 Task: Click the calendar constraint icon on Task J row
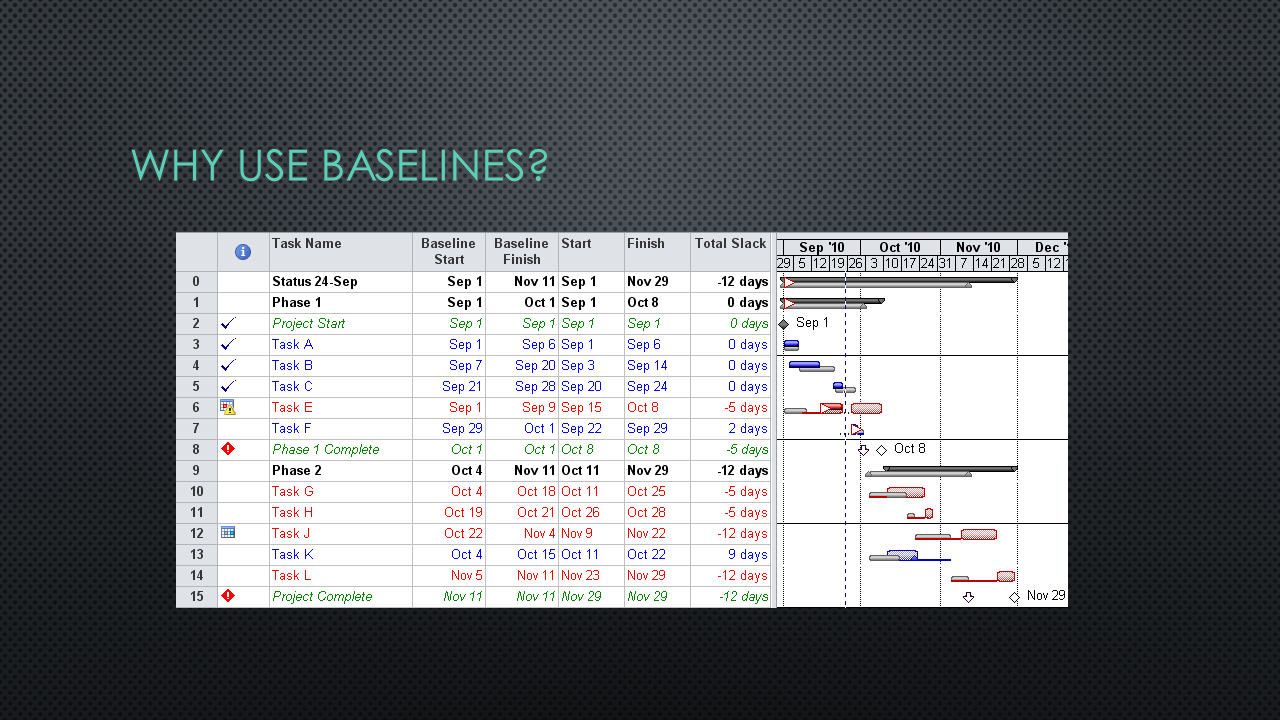[228, 533]
